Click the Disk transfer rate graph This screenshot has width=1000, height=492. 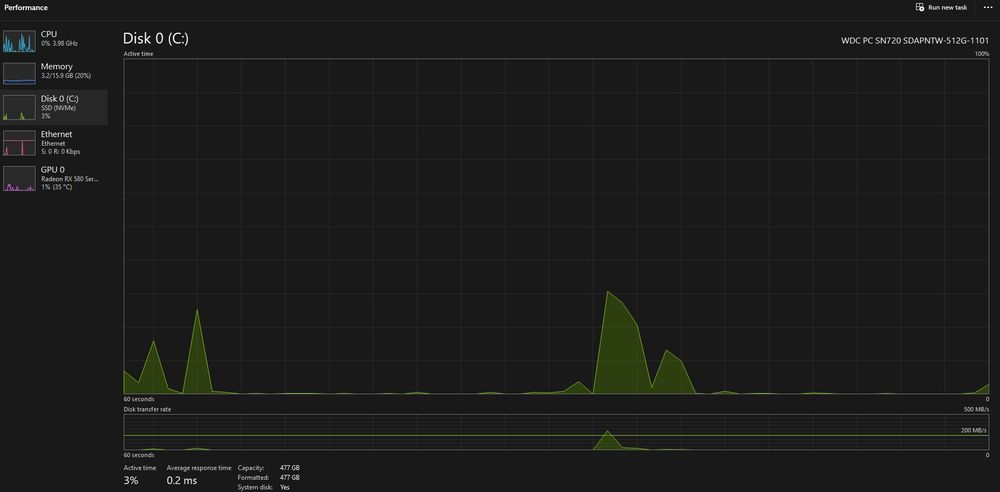tap(556, 432)
